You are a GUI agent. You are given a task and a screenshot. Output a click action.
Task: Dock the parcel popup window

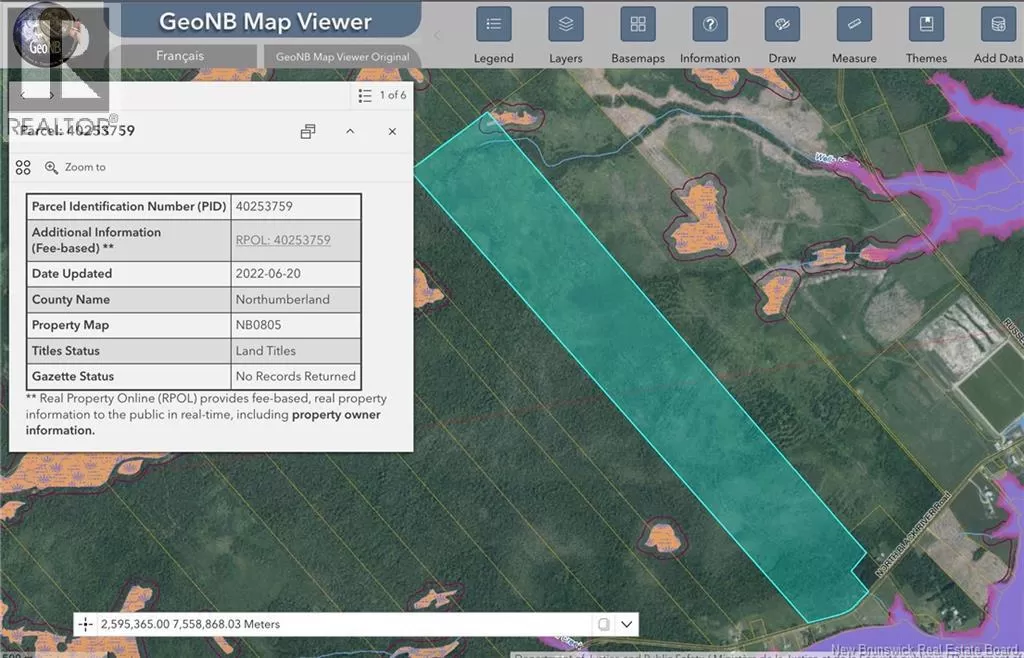(308, 131)
